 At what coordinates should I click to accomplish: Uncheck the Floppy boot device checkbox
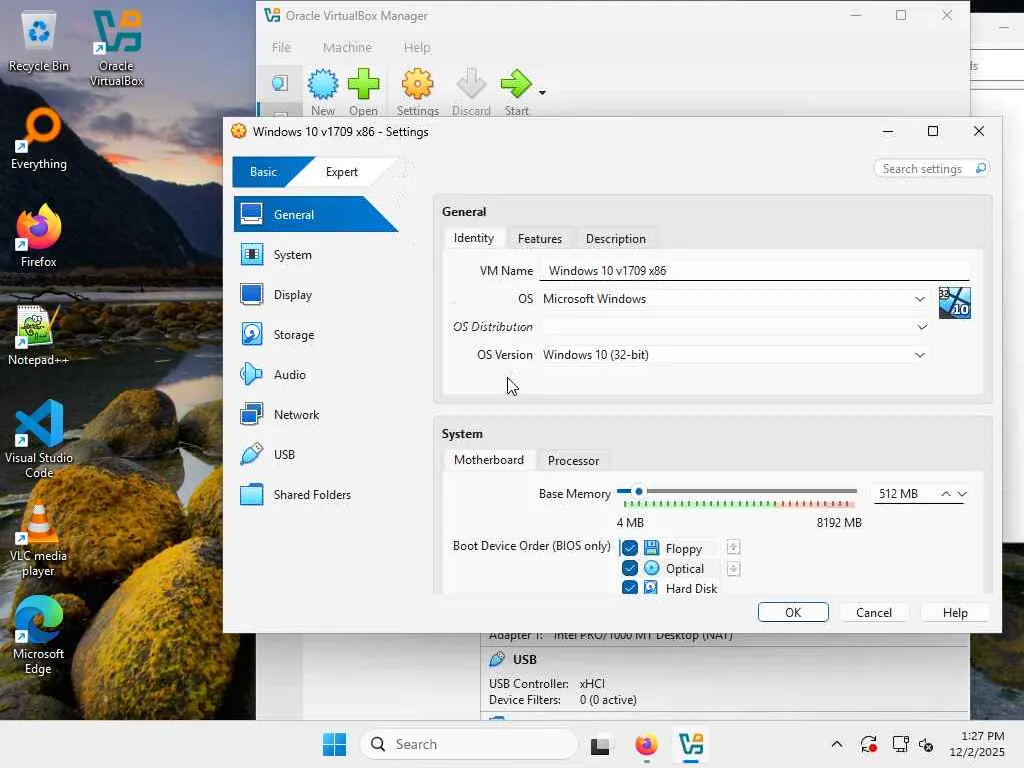630,548
